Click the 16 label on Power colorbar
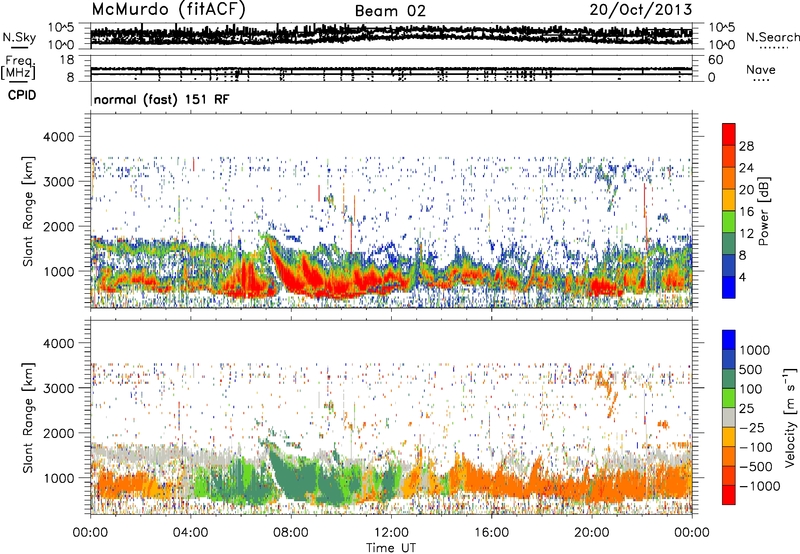 [x=746, y=212]
